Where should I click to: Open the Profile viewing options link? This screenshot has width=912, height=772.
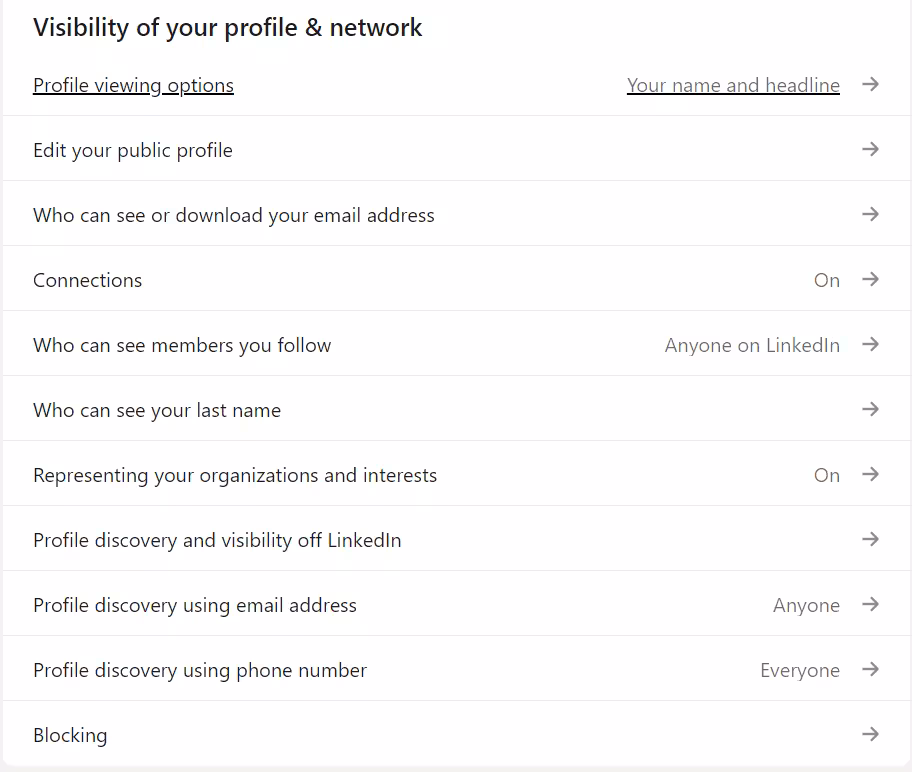(133, 86)
